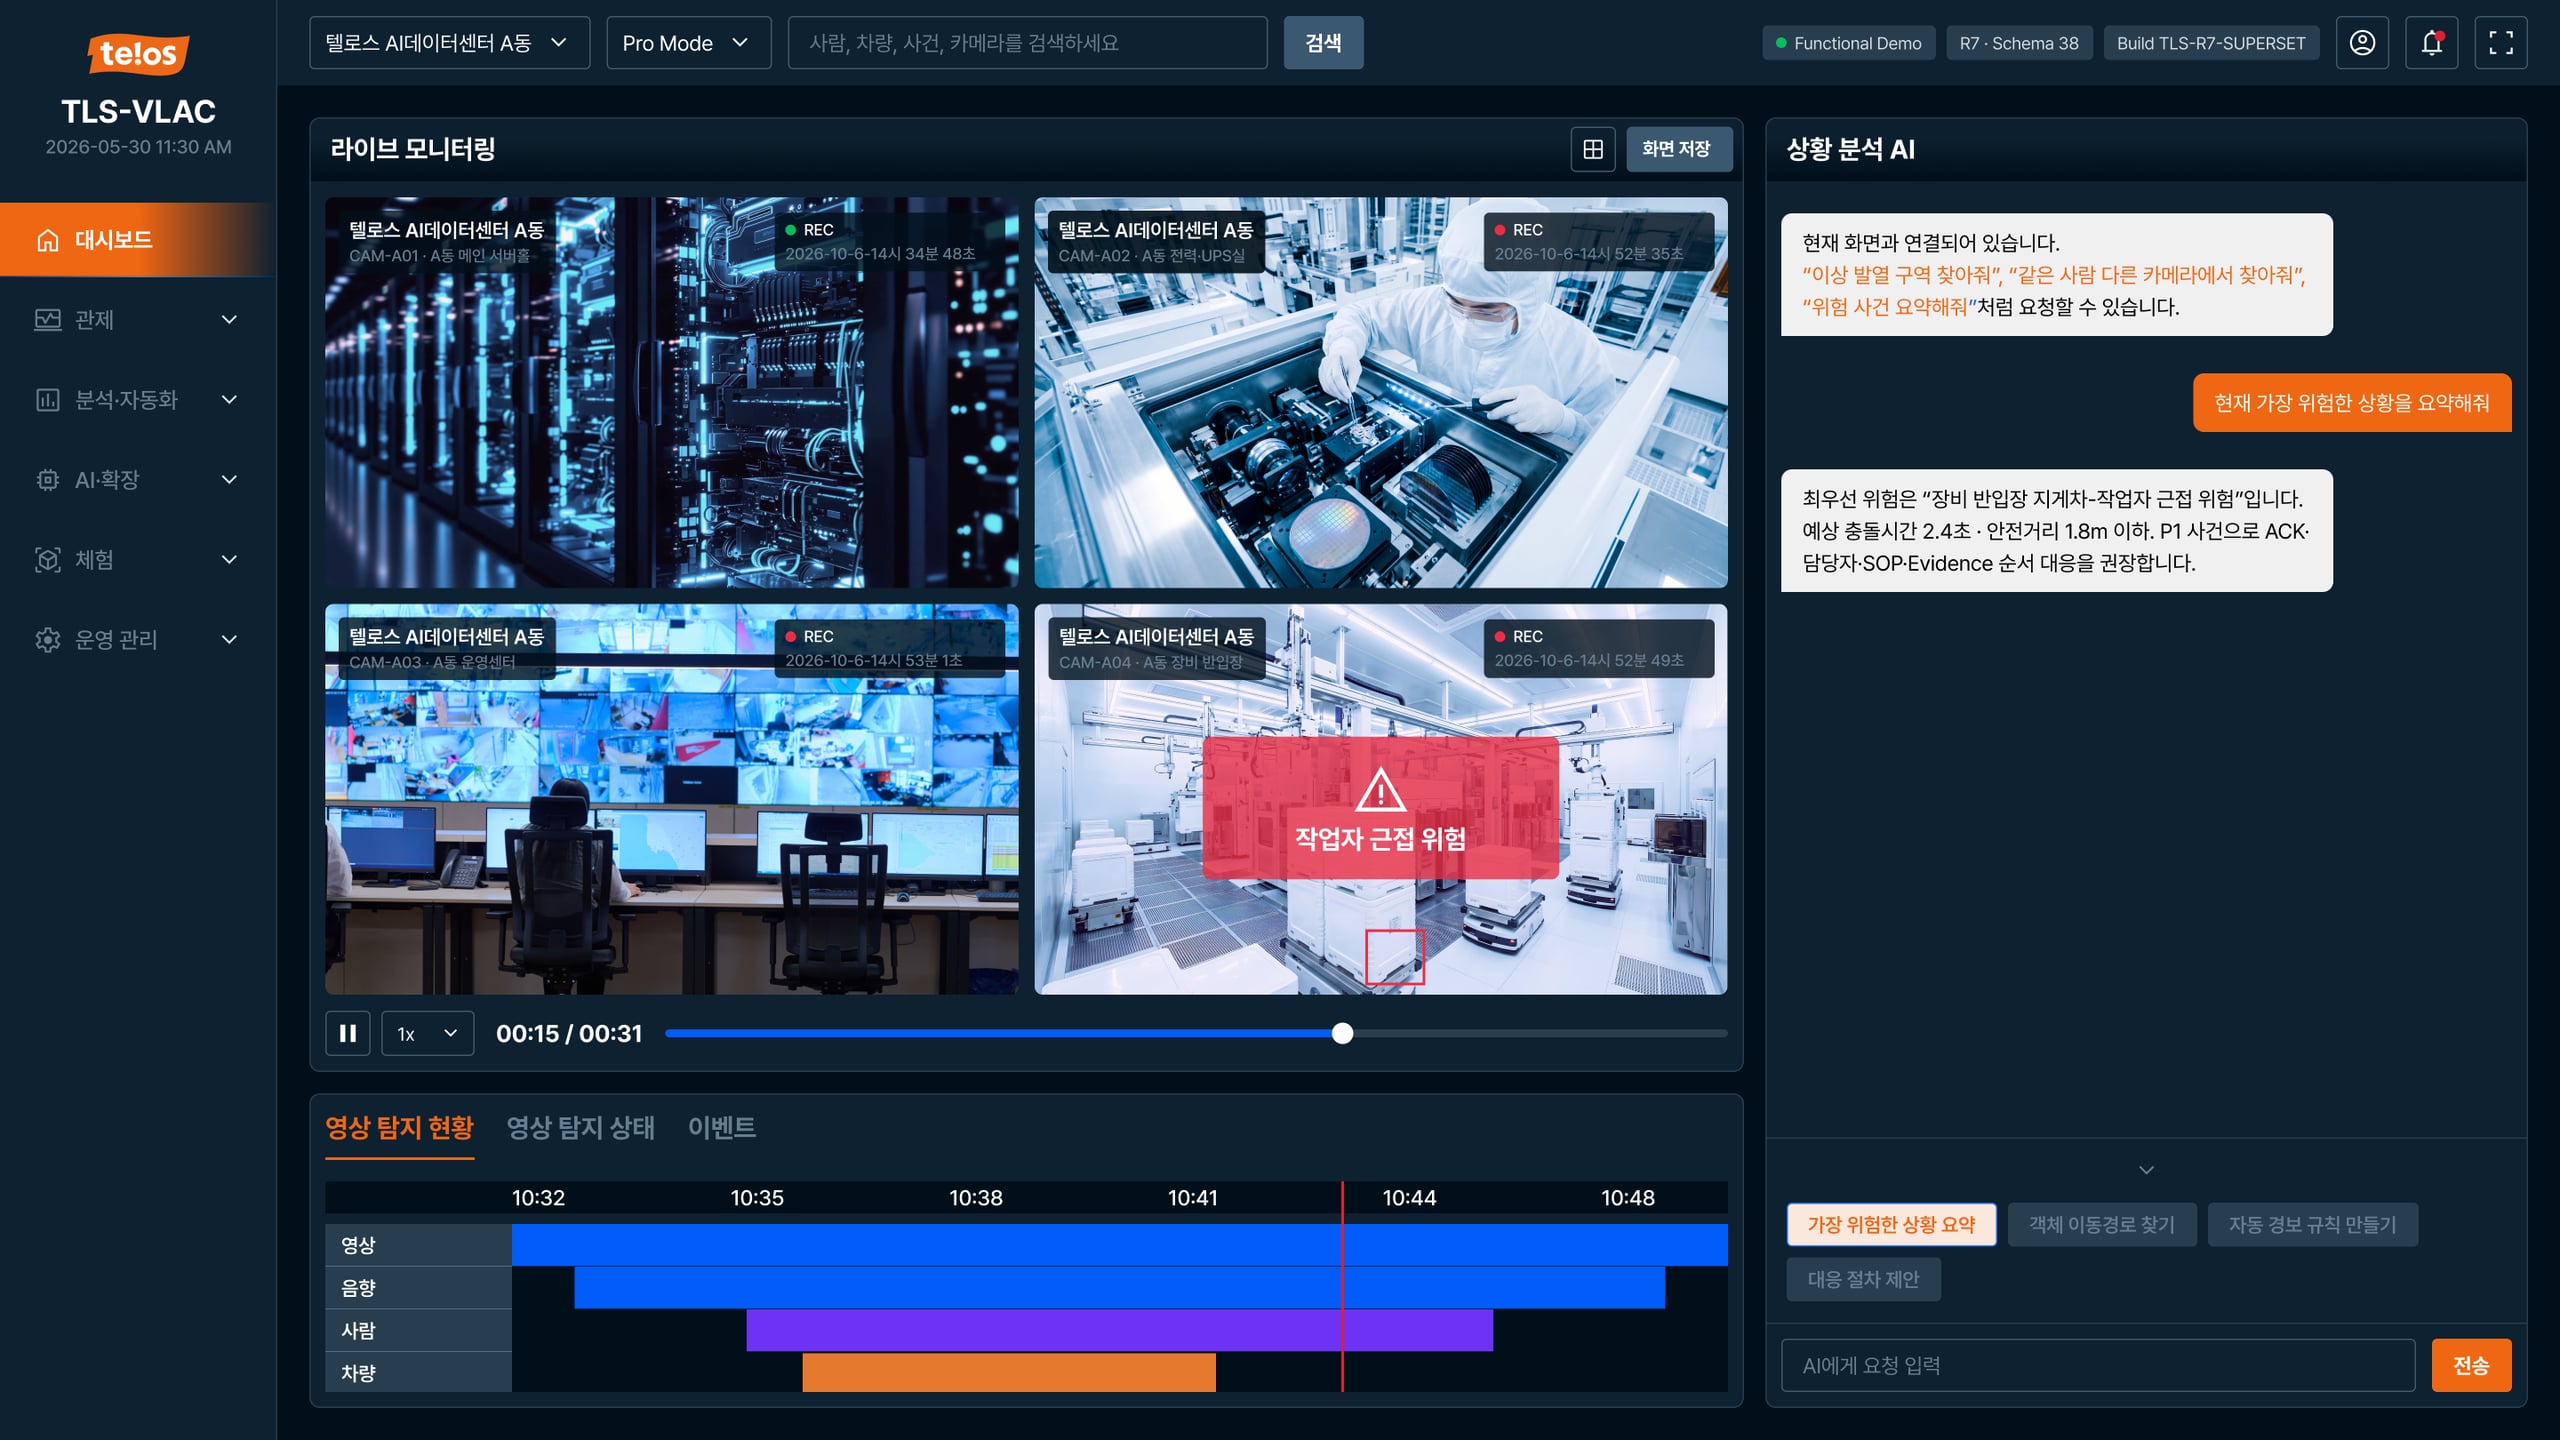Switch to the 영상 탐지 상태 tab
The width and height of the screenshot is (2560, 1440).
tap(581, 1128)
